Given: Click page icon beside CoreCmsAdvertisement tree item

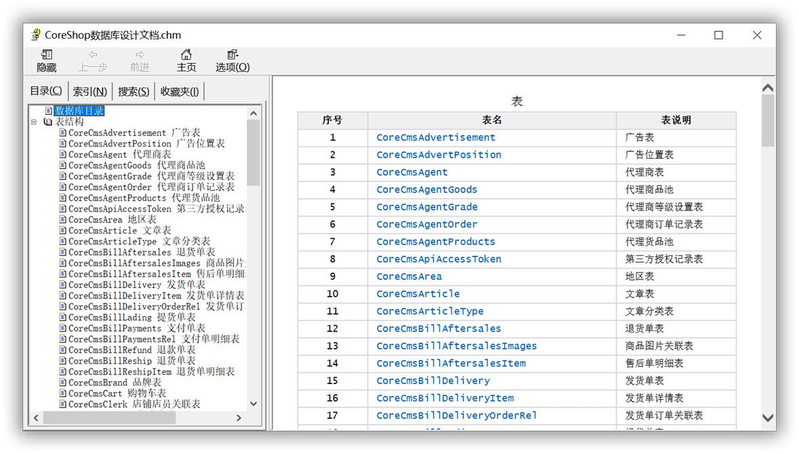Looking at the screenshot, I should (x=62, y=132).
